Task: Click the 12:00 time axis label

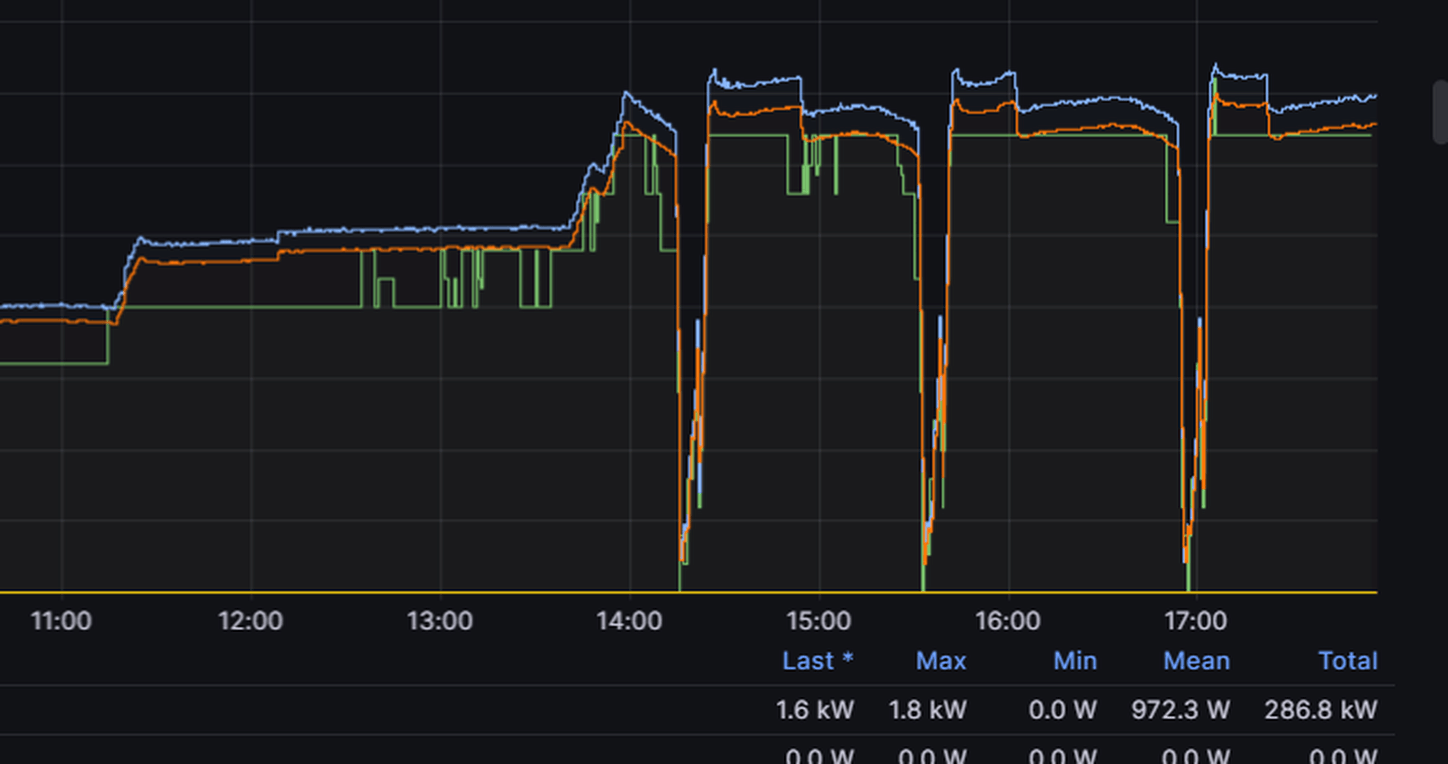Action: click(x=250, y=621)
